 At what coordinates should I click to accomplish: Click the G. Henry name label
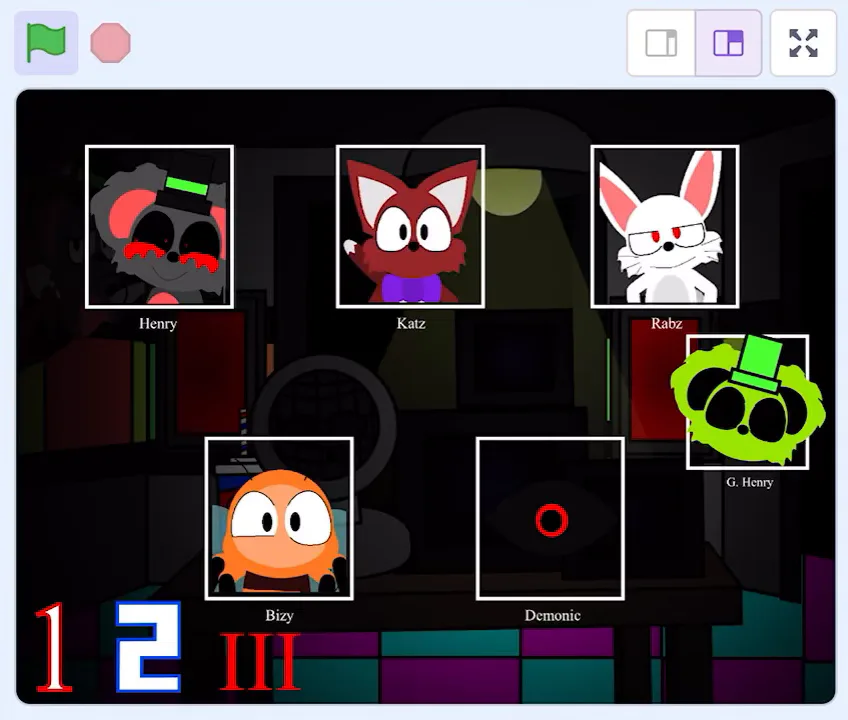[x=749, y=482]
